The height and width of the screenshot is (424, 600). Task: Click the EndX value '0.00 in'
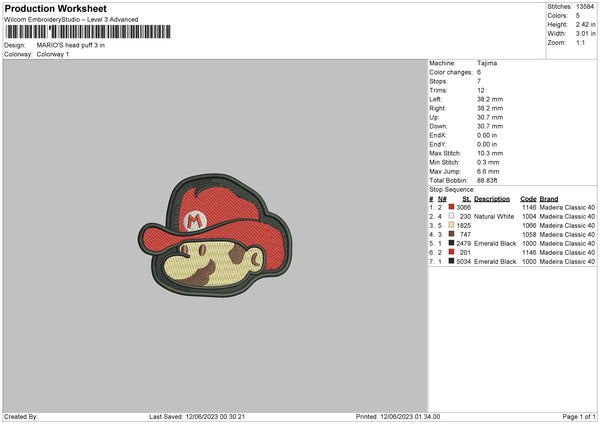pos(487,135)
